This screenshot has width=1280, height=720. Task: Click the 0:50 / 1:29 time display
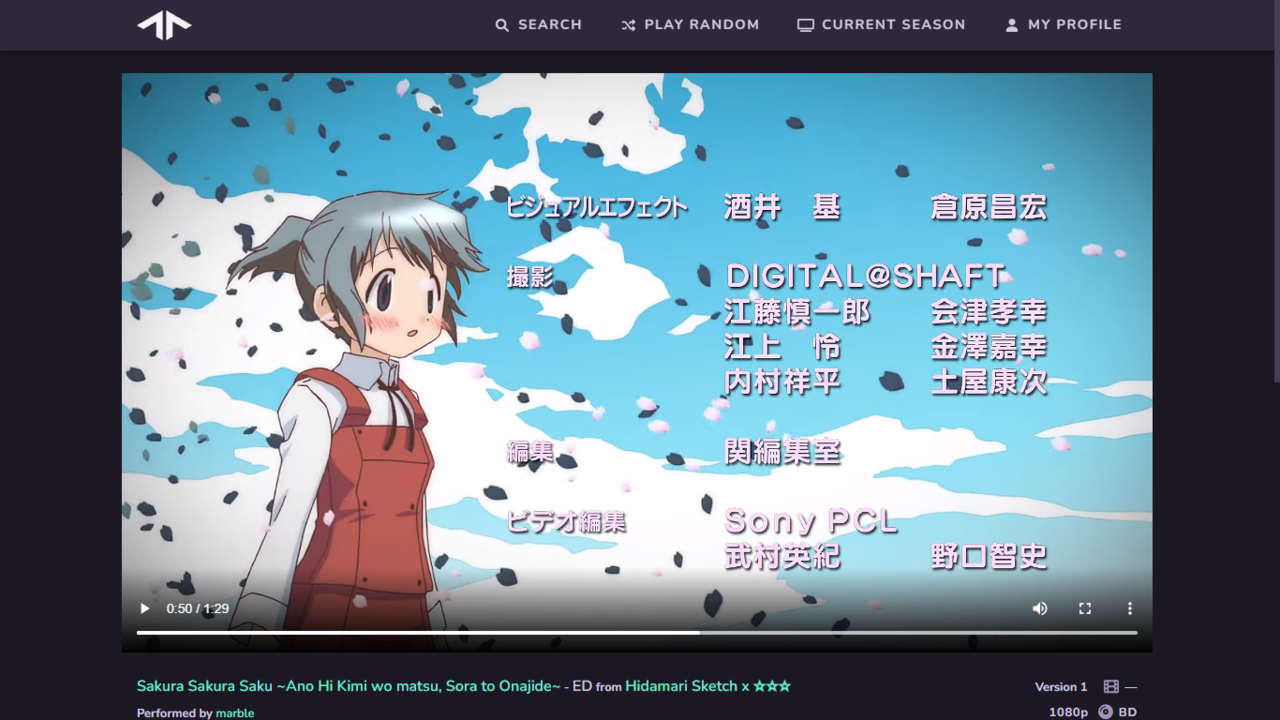click(198, 608)
